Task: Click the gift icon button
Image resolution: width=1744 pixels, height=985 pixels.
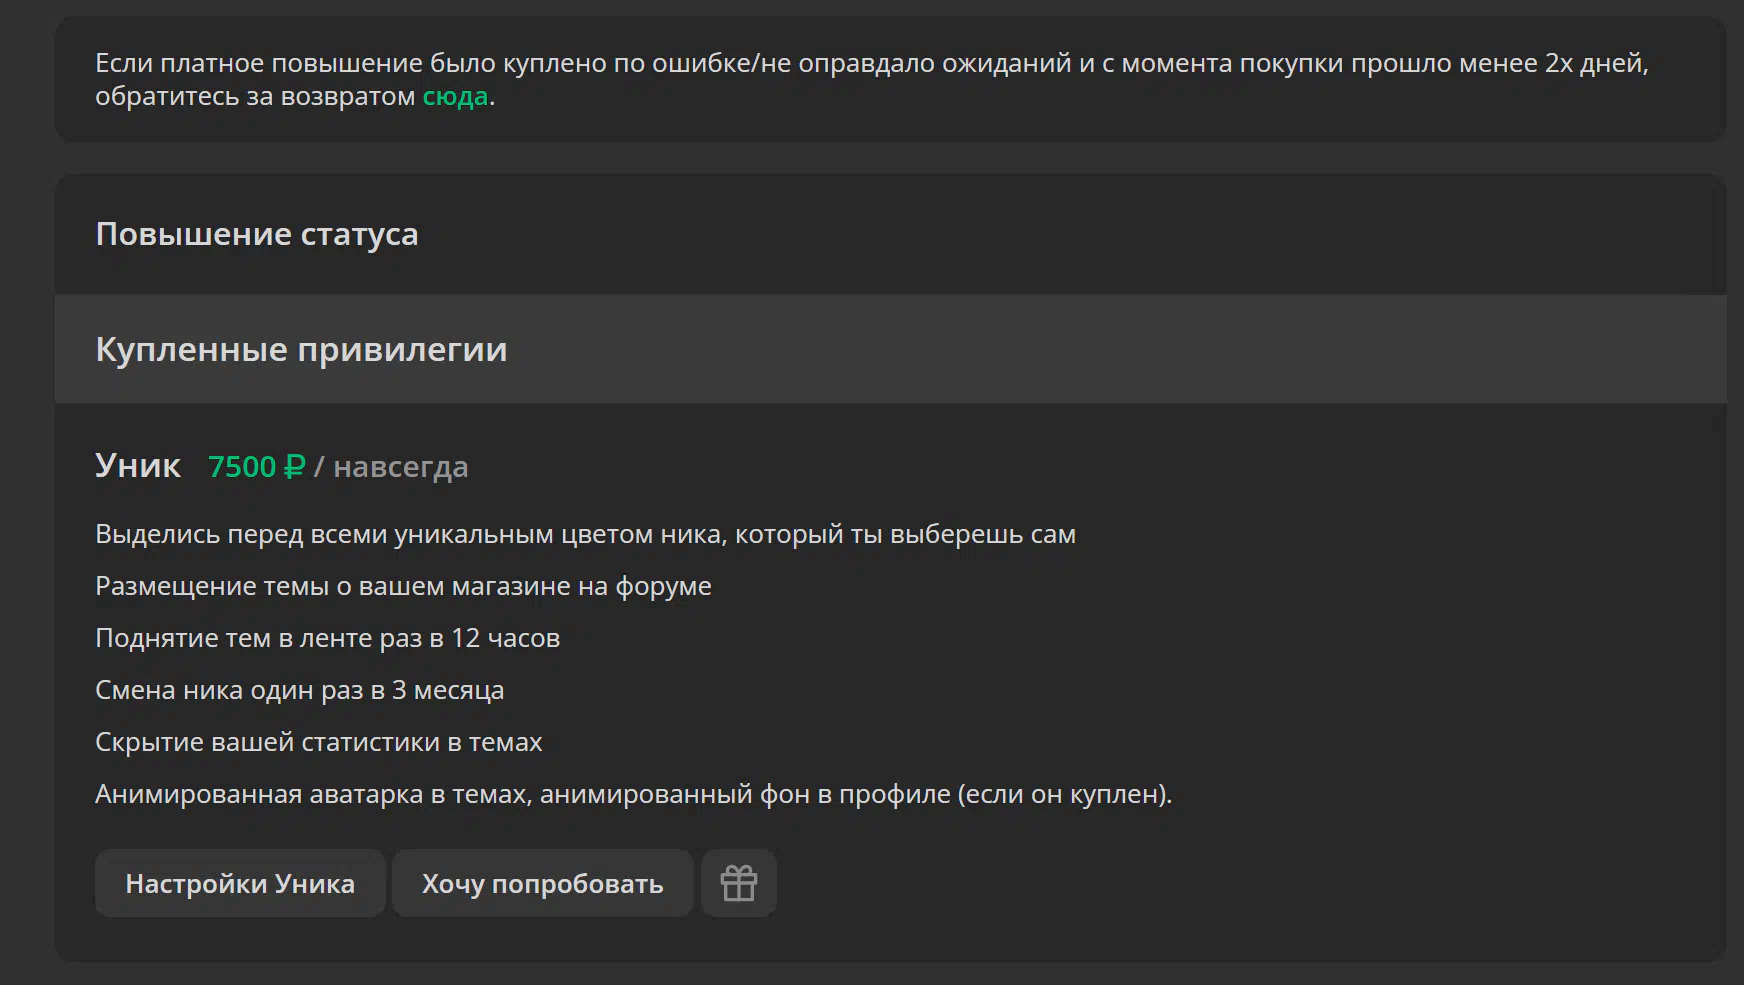Action: (739, 883)
